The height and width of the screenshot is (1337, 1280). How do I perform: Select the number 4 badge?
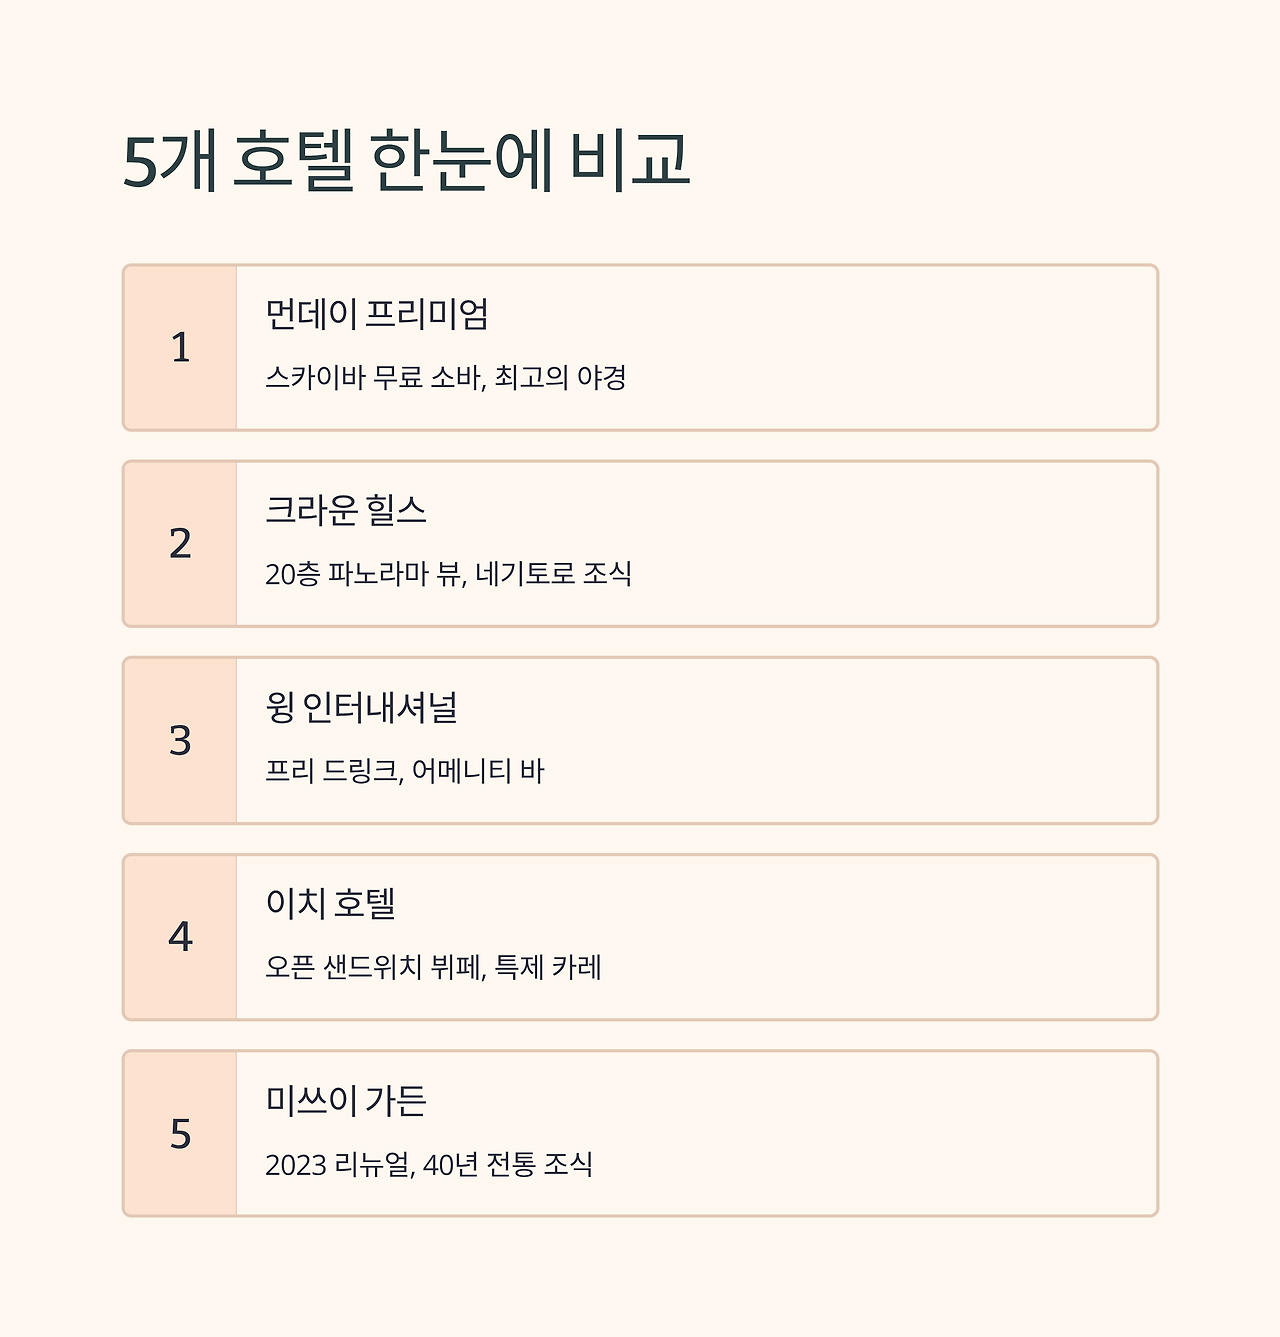(x=180, y=937)
